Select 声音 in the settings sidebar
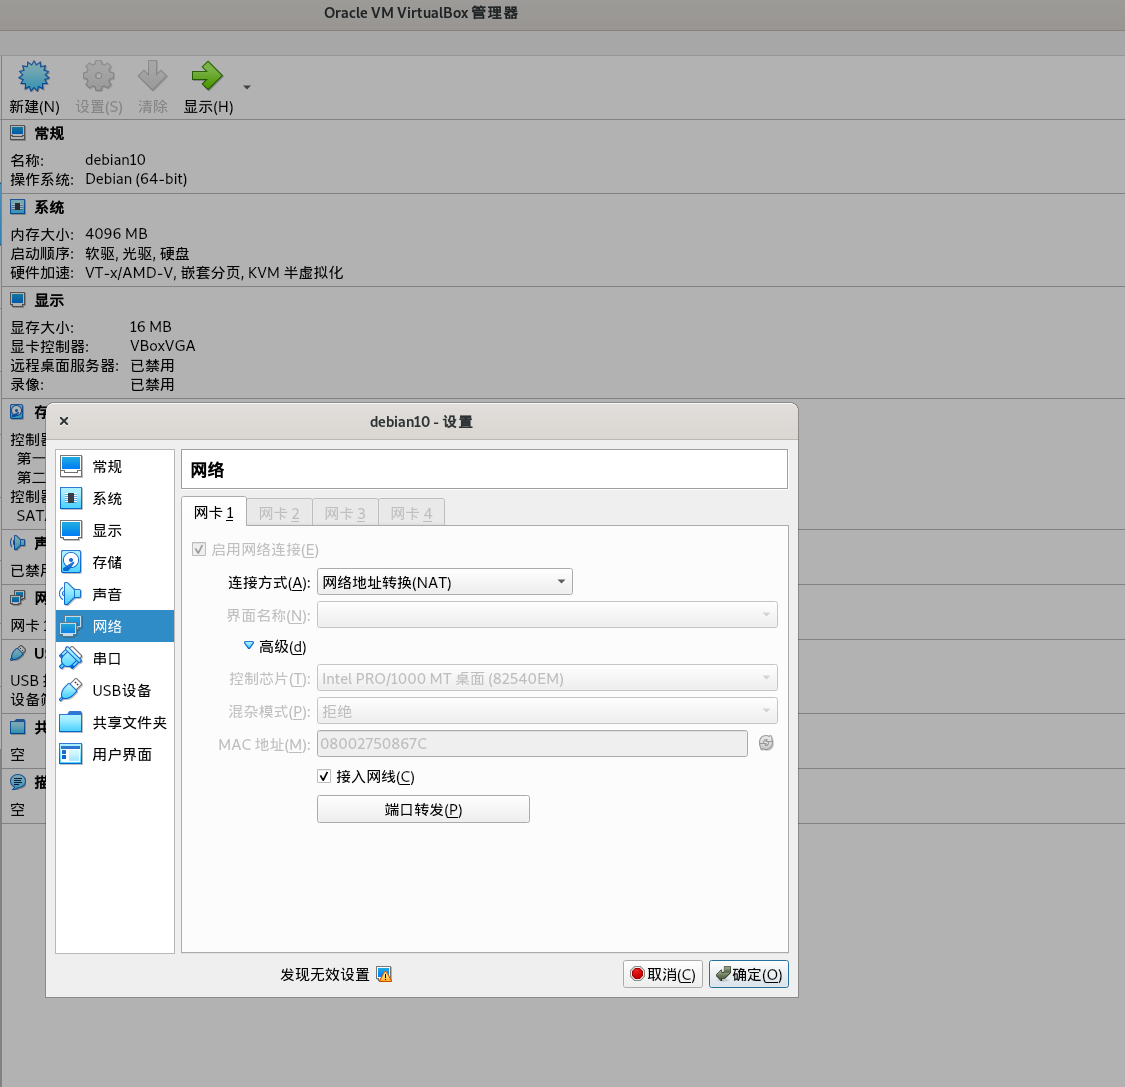1125x1087 pixels. 115,594
